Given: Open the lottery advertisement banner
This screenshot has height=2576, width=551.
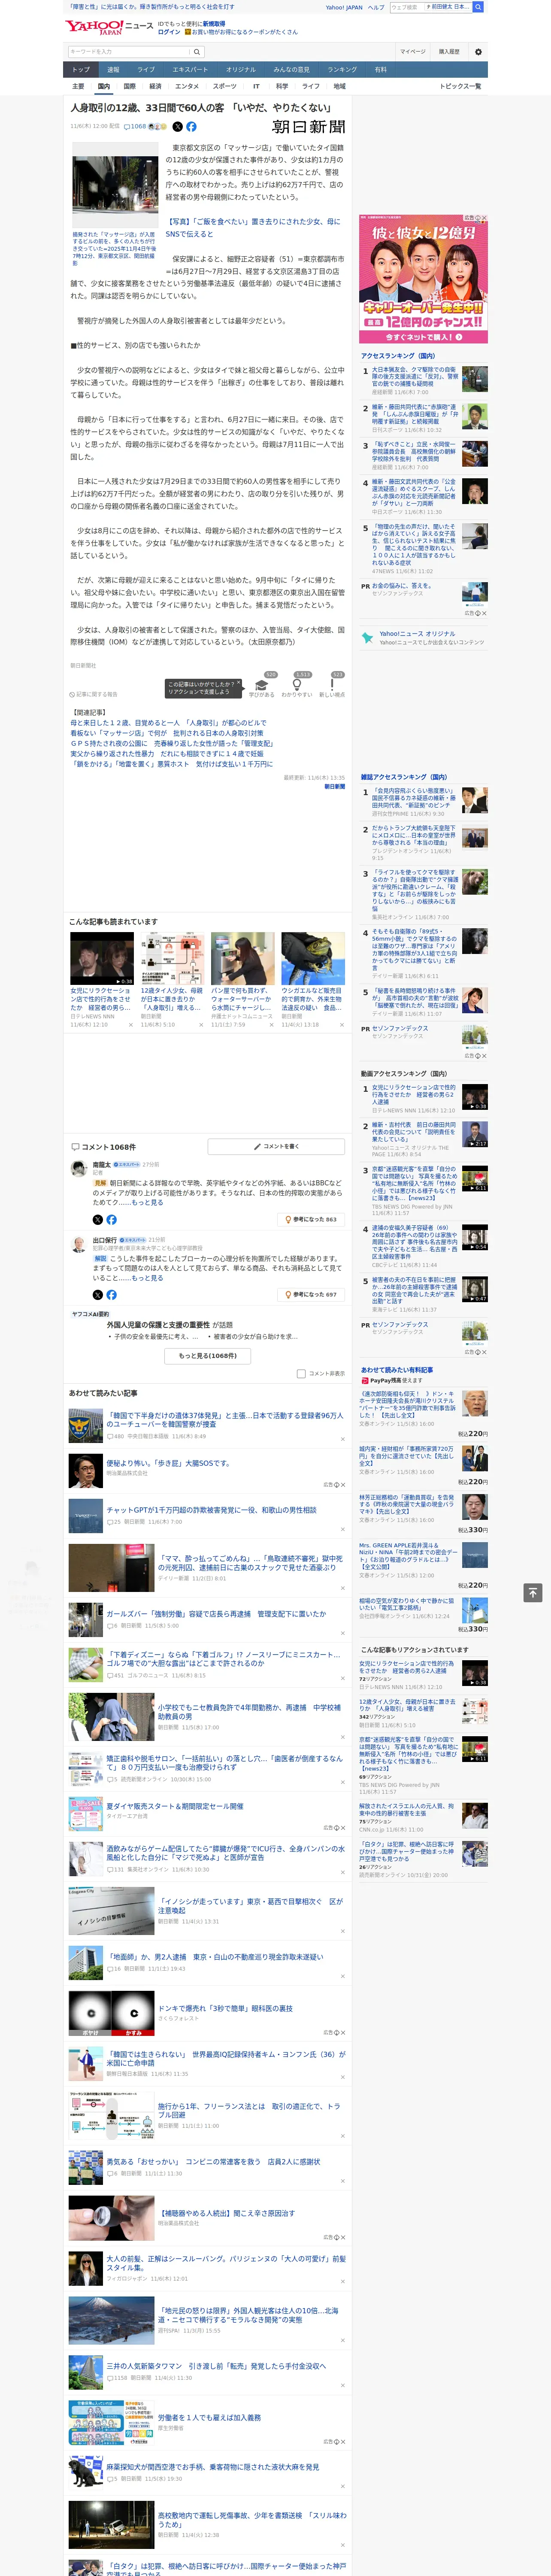Looking at the screenshot, I should coord(423,279).
